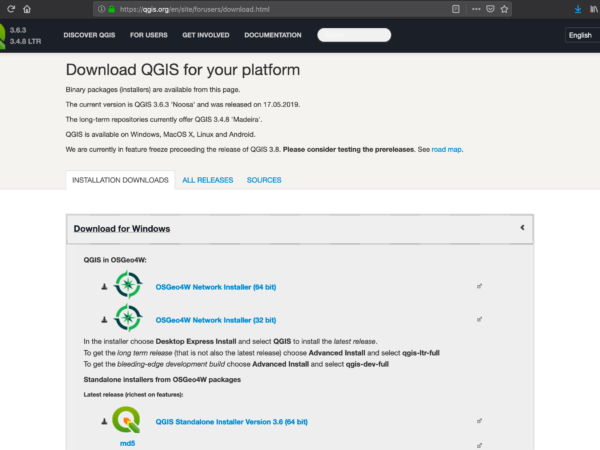Save page to Pocket icon
This screenshot has height=450, width=600.
[x=490, y=9]
